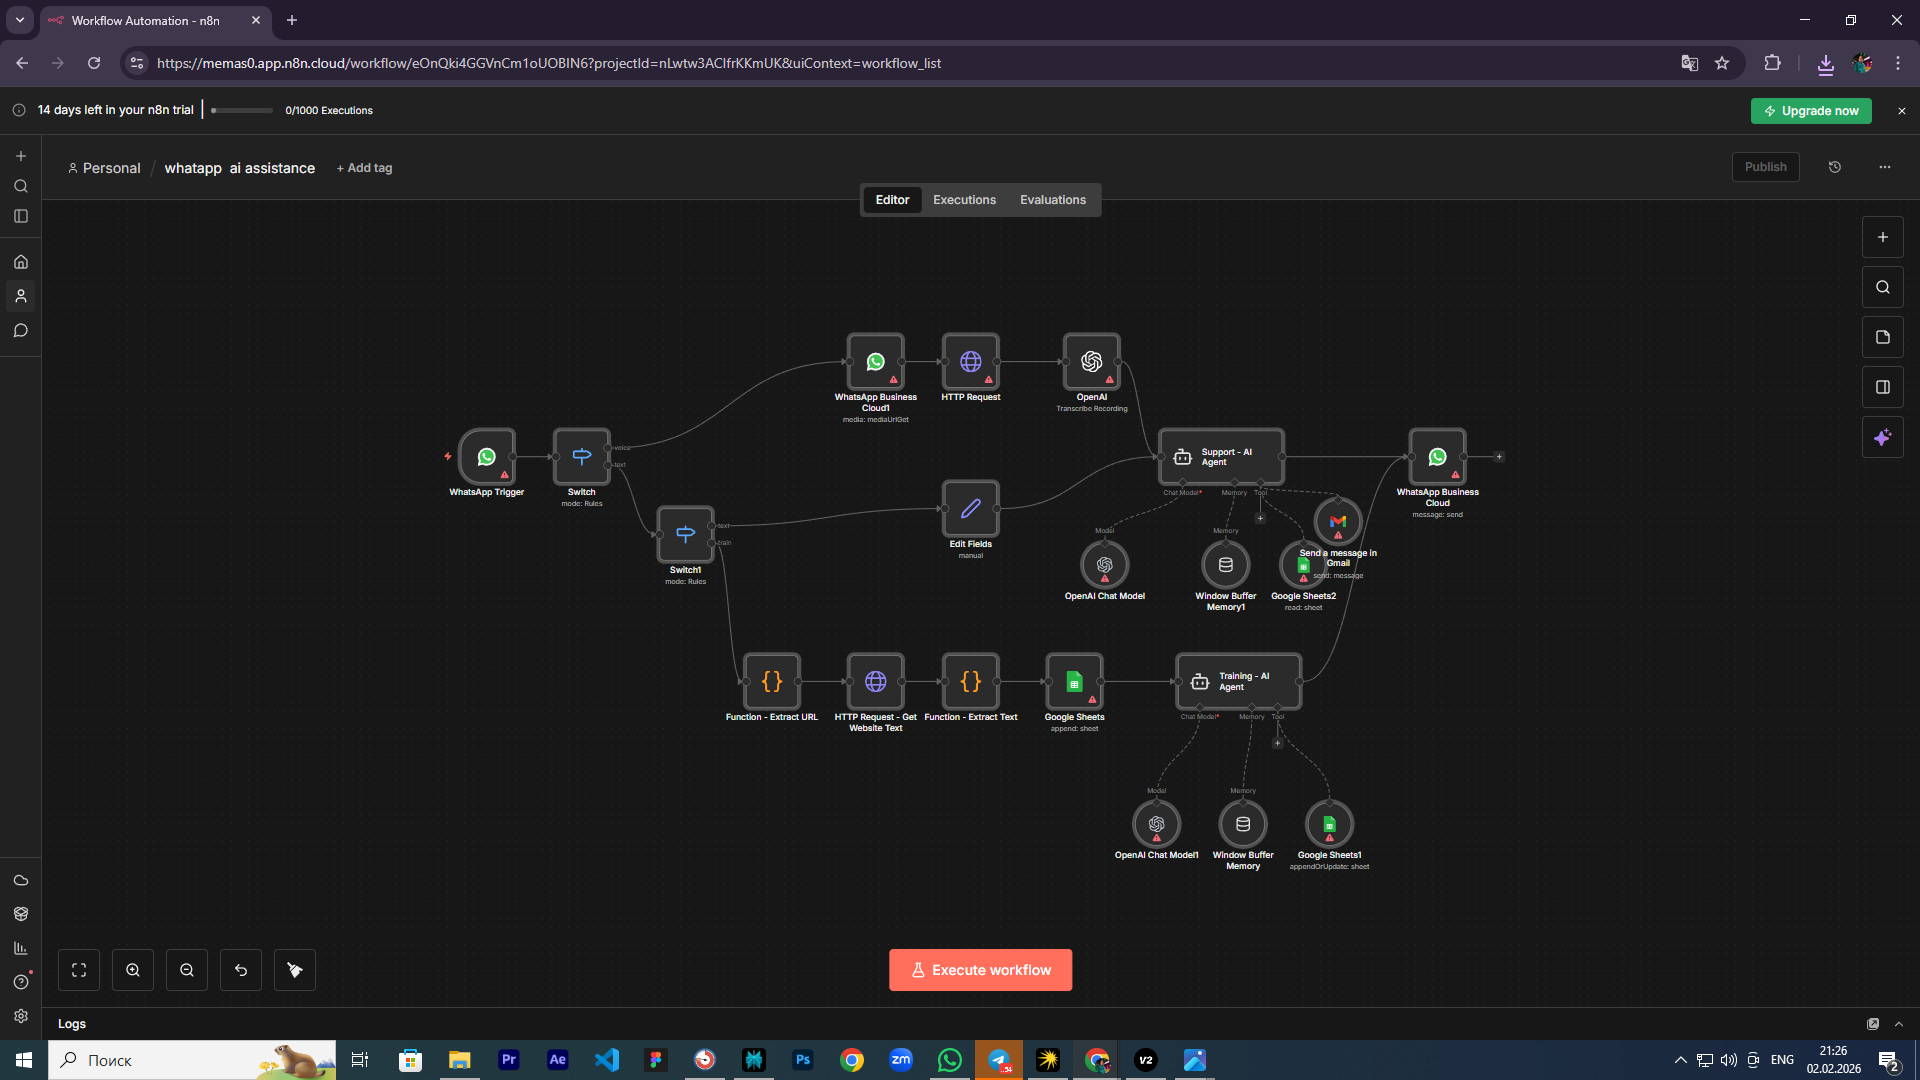
Task: Select the Send a message in Gmail node
Action: pos(1338,521)
